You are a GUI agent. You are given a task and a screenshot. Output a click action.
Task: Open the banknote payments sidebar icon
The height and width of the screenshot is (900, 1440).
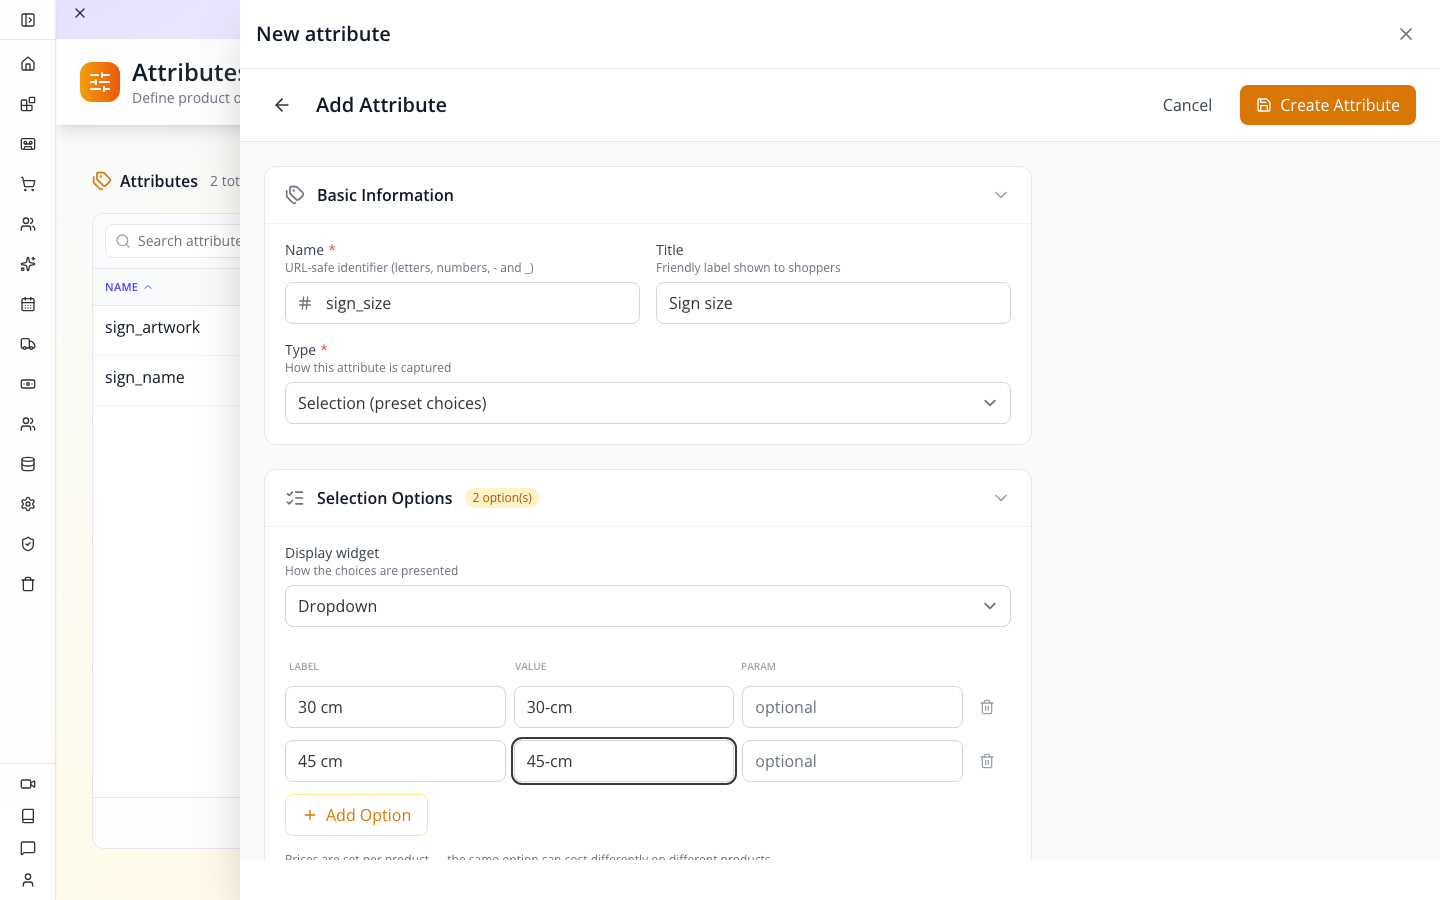28,384
